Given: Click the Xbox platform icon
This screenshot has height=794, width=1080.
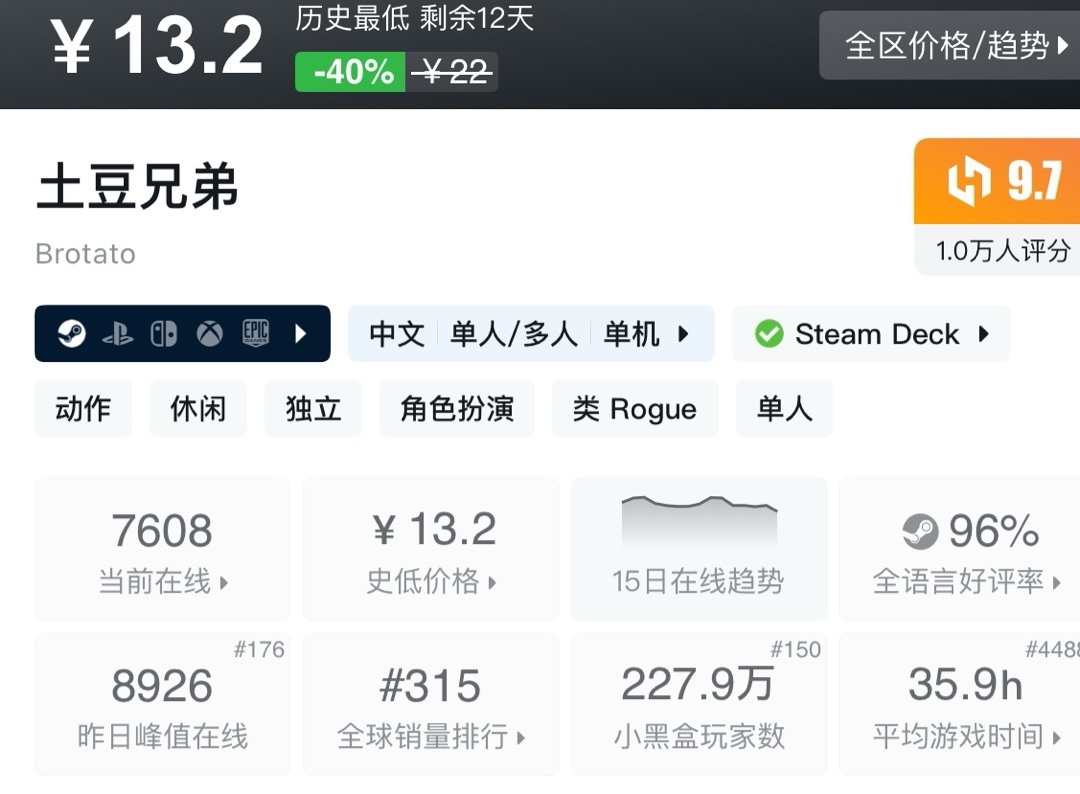Looking at the screenshot, I should click(209, 334).
